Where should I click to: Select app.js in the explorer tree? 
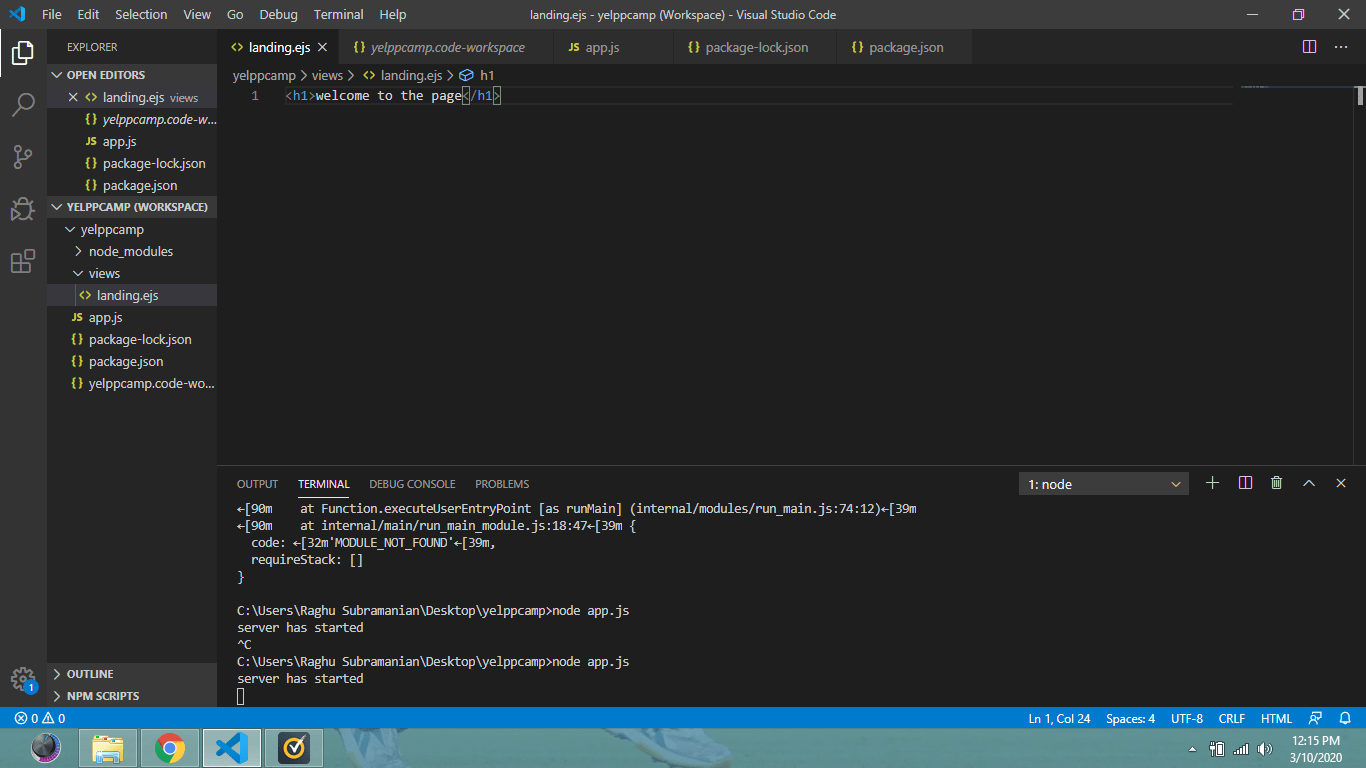click(107, 317)
